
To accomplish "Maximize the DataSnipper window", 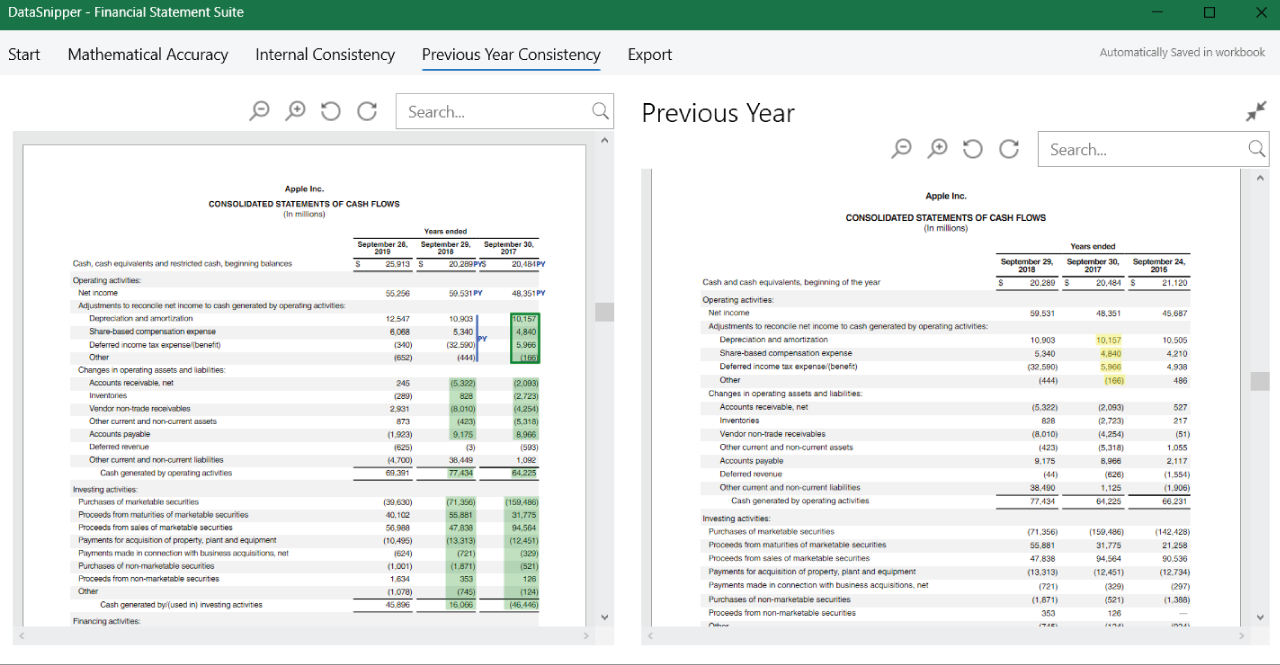I will [1209, 13].
